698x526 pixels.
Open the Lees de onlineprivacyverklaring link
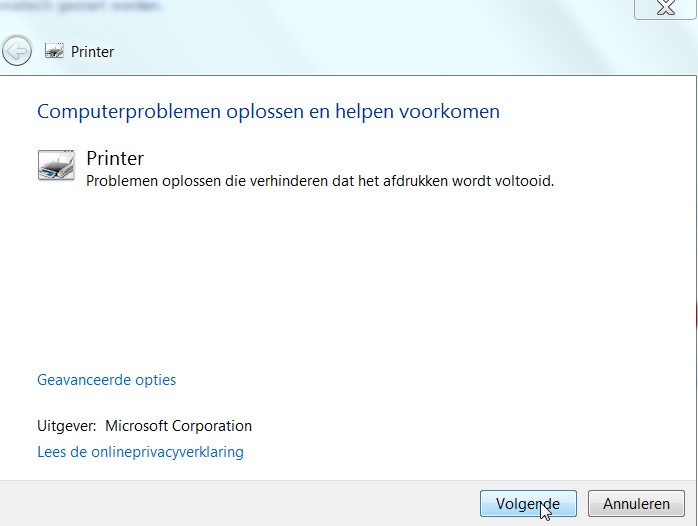click(140, 452)
